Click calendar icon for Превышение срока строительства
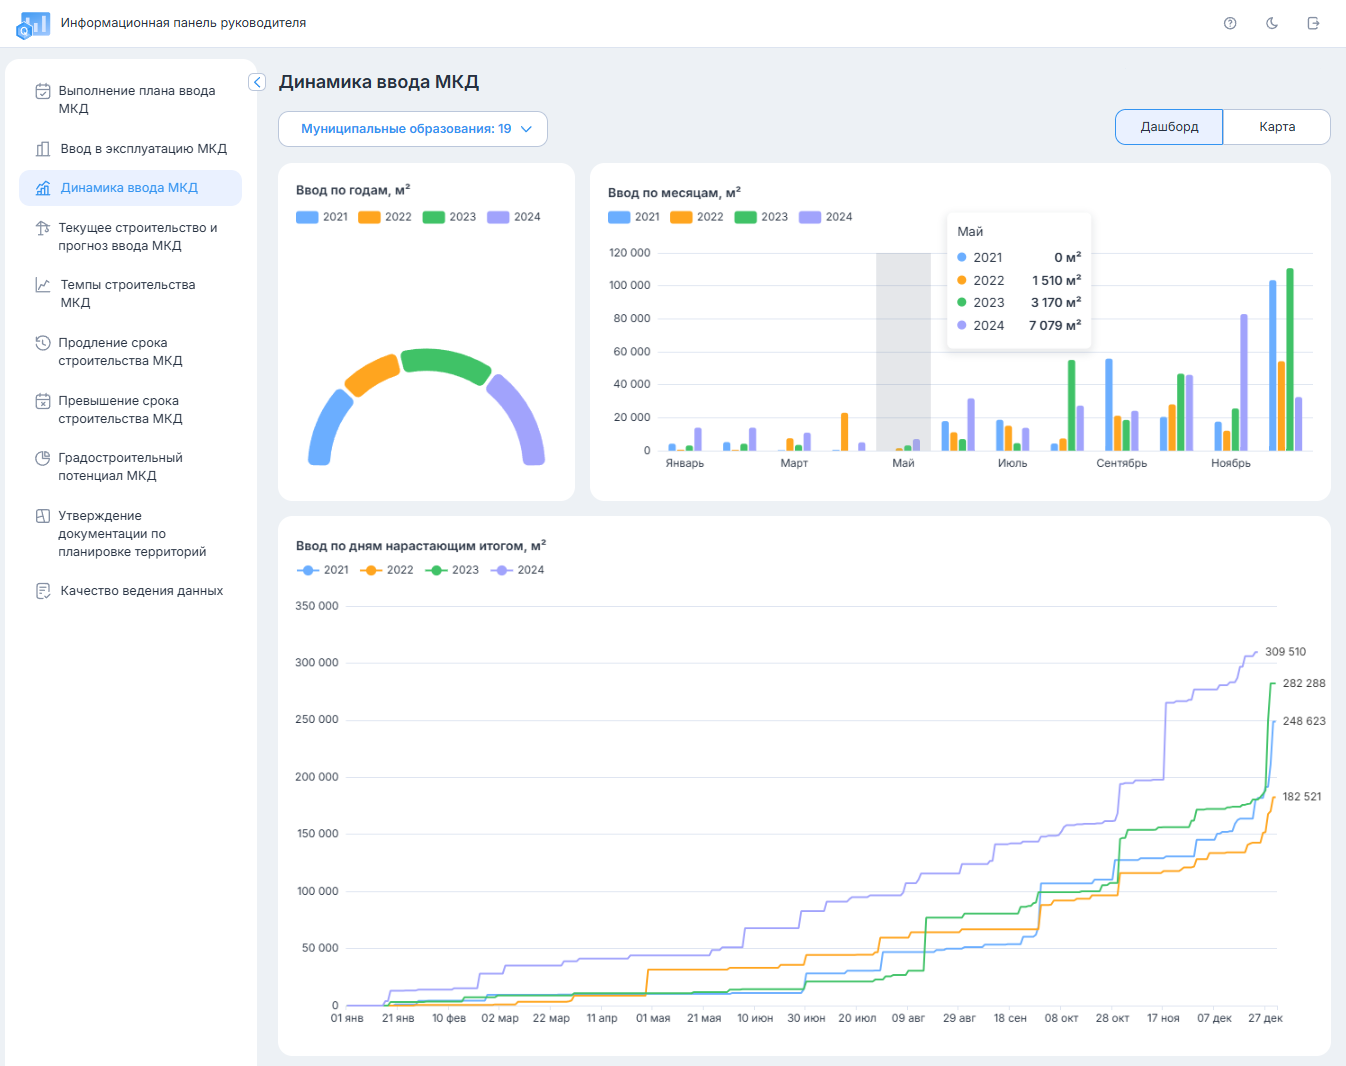This screenshot has width=1346, height=1066. [x=43, y=401]
